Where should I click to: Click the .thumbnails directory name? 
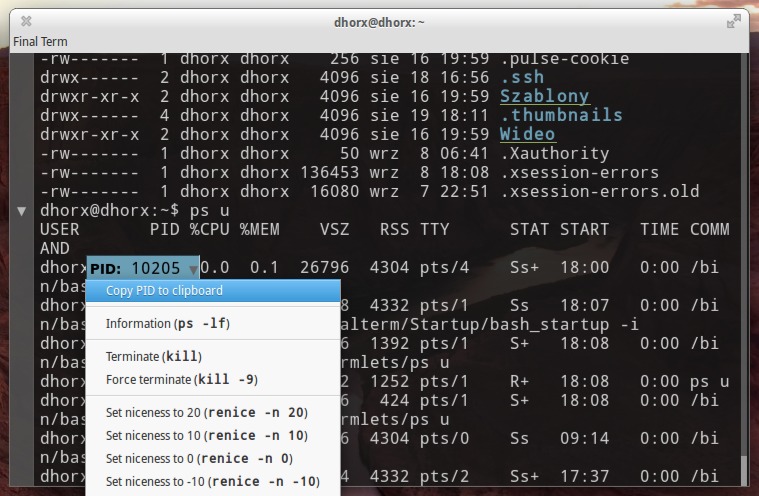click(562, 115)
